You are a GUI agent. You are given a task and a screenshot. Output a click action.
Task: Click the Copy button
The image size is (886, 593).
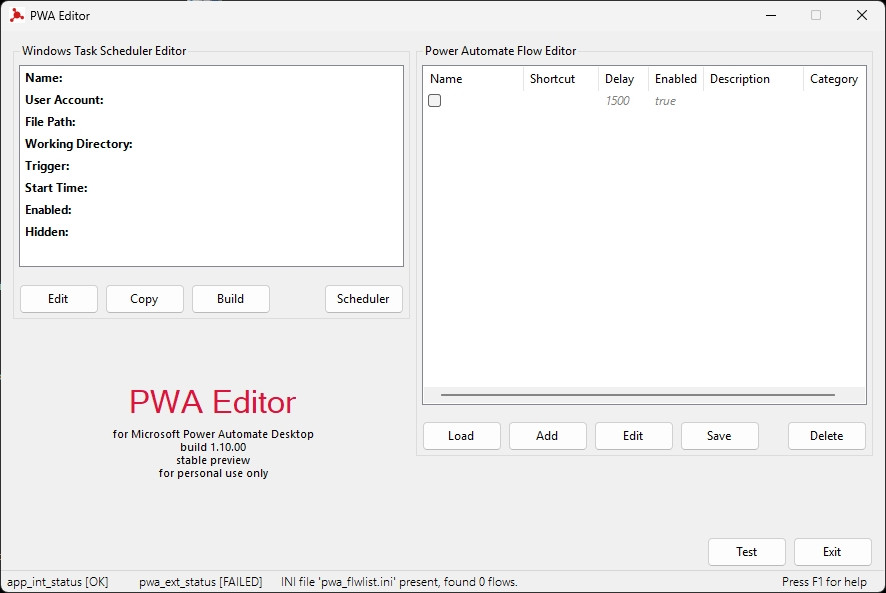[x=145, y=298]
